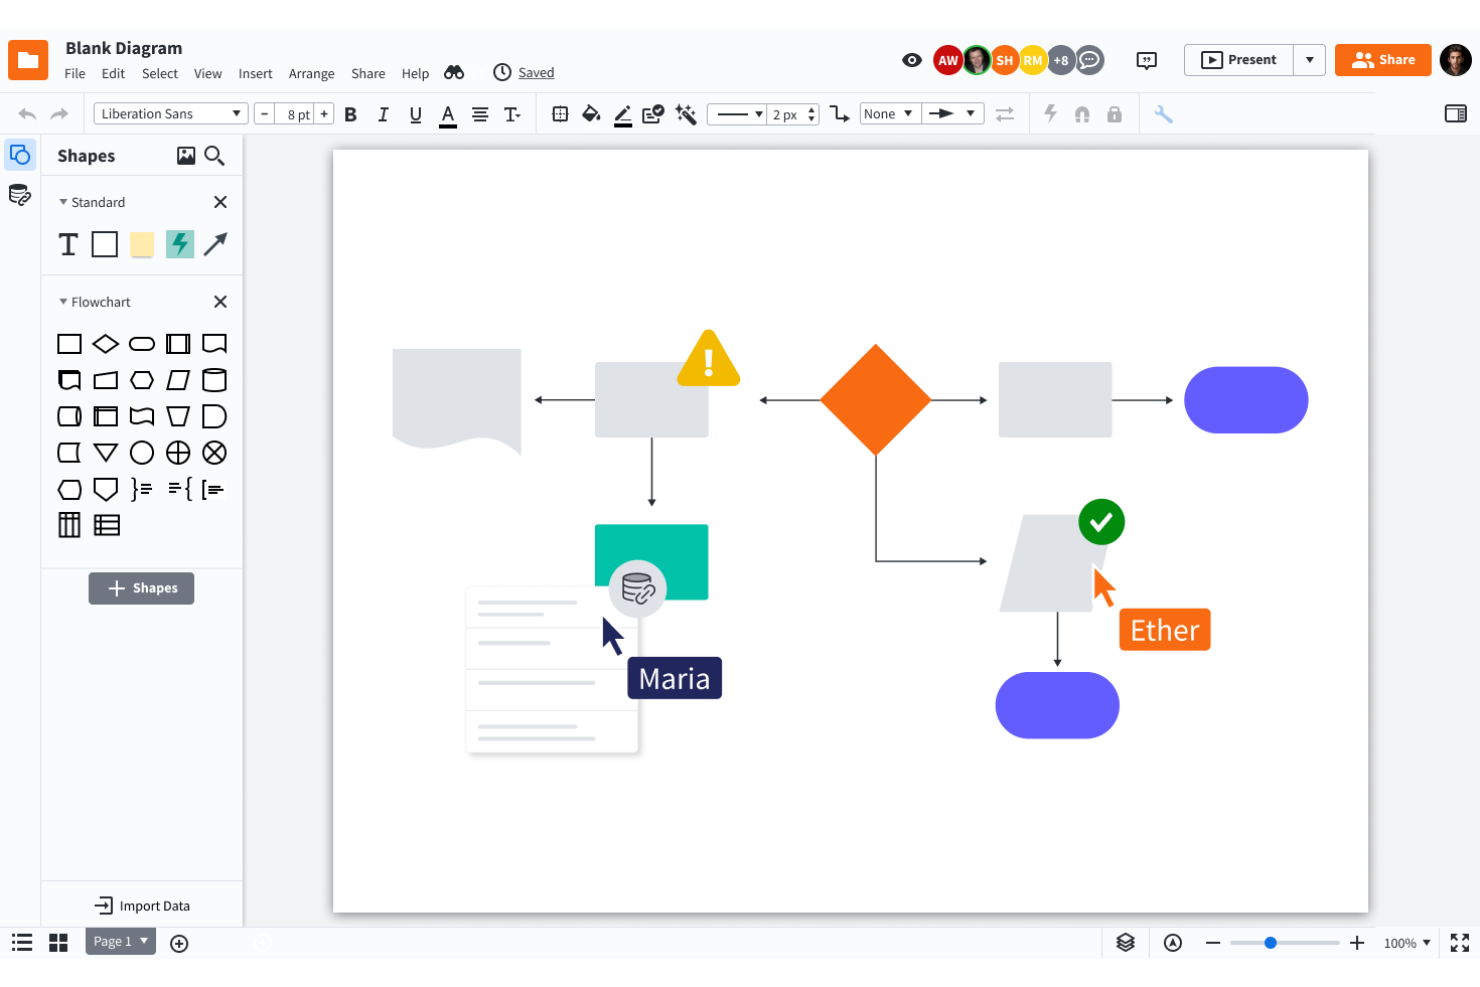Open the Liberation Sans font dropdown
1480x987 pixels.
[x=170, y=113]
